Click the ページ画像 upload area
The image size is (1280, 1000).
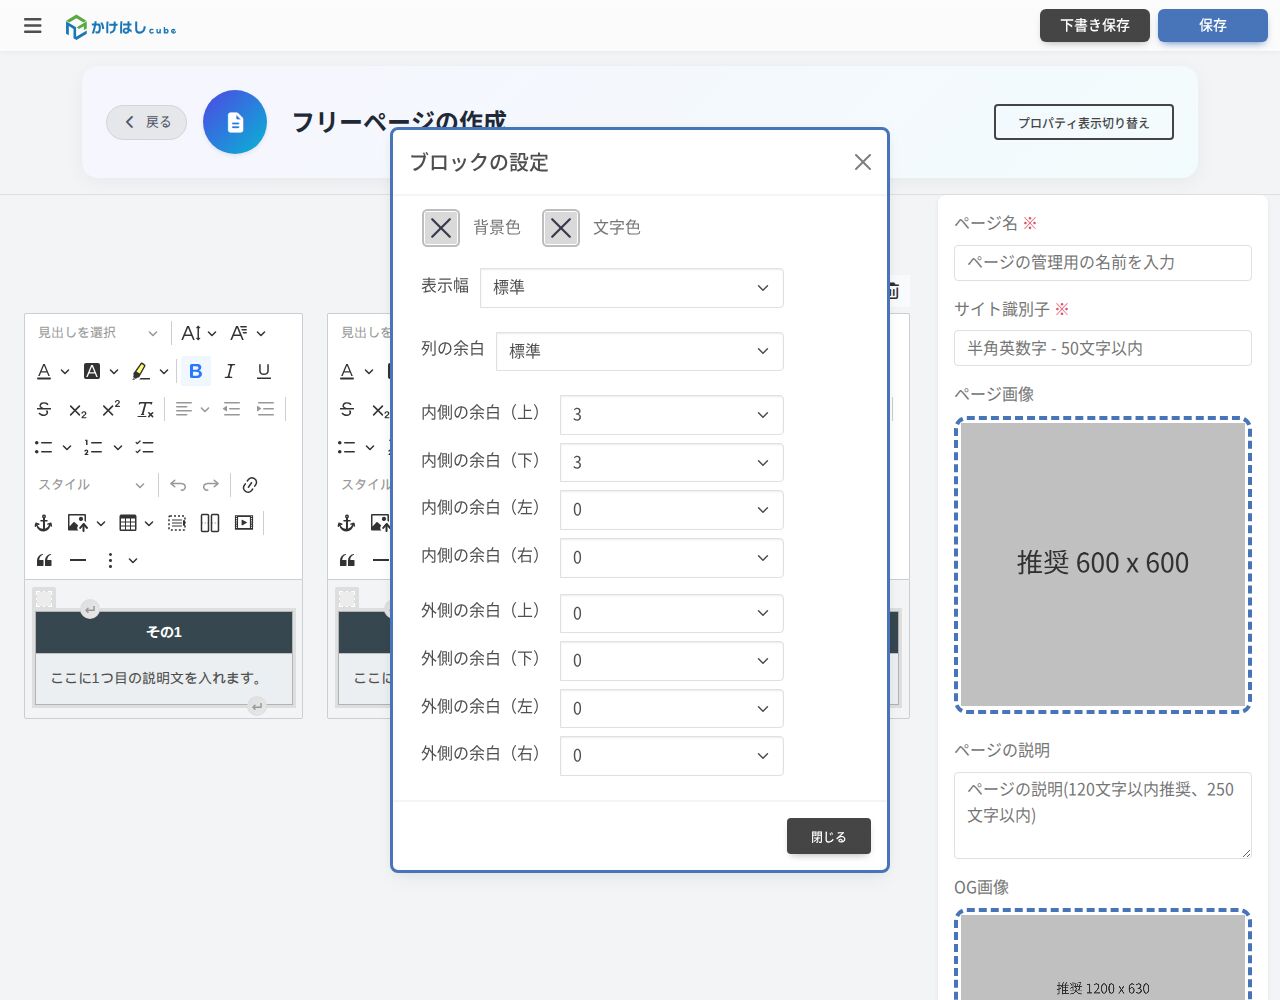pyautogui.click(x=1103, y=565)
